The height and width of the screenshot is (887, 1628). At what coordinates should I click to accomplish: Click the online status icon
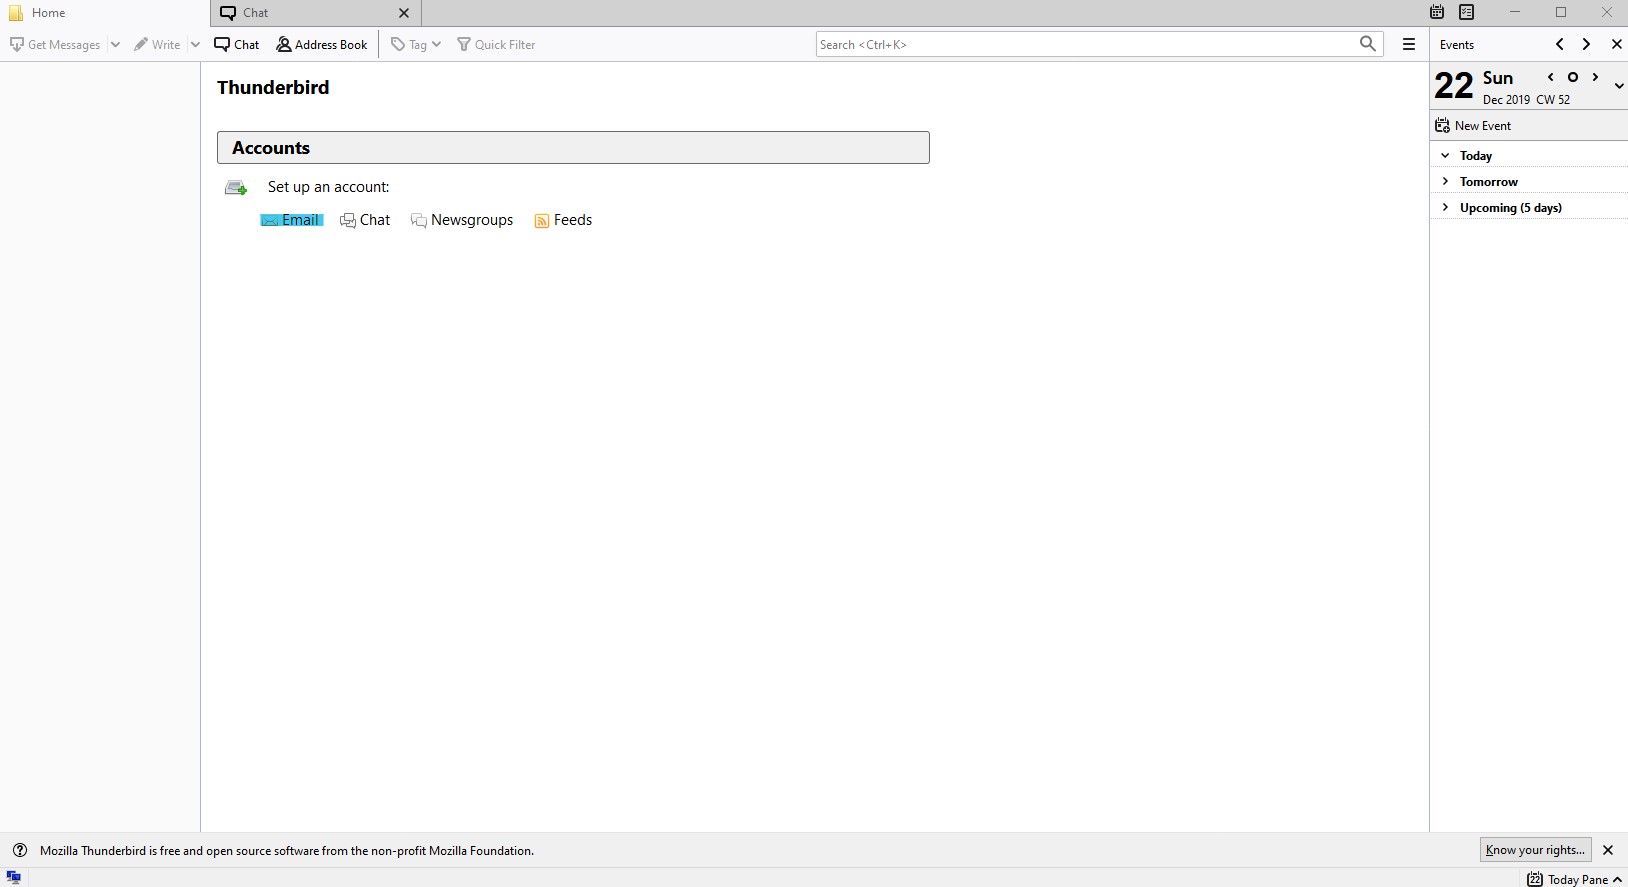click(14, 877)
